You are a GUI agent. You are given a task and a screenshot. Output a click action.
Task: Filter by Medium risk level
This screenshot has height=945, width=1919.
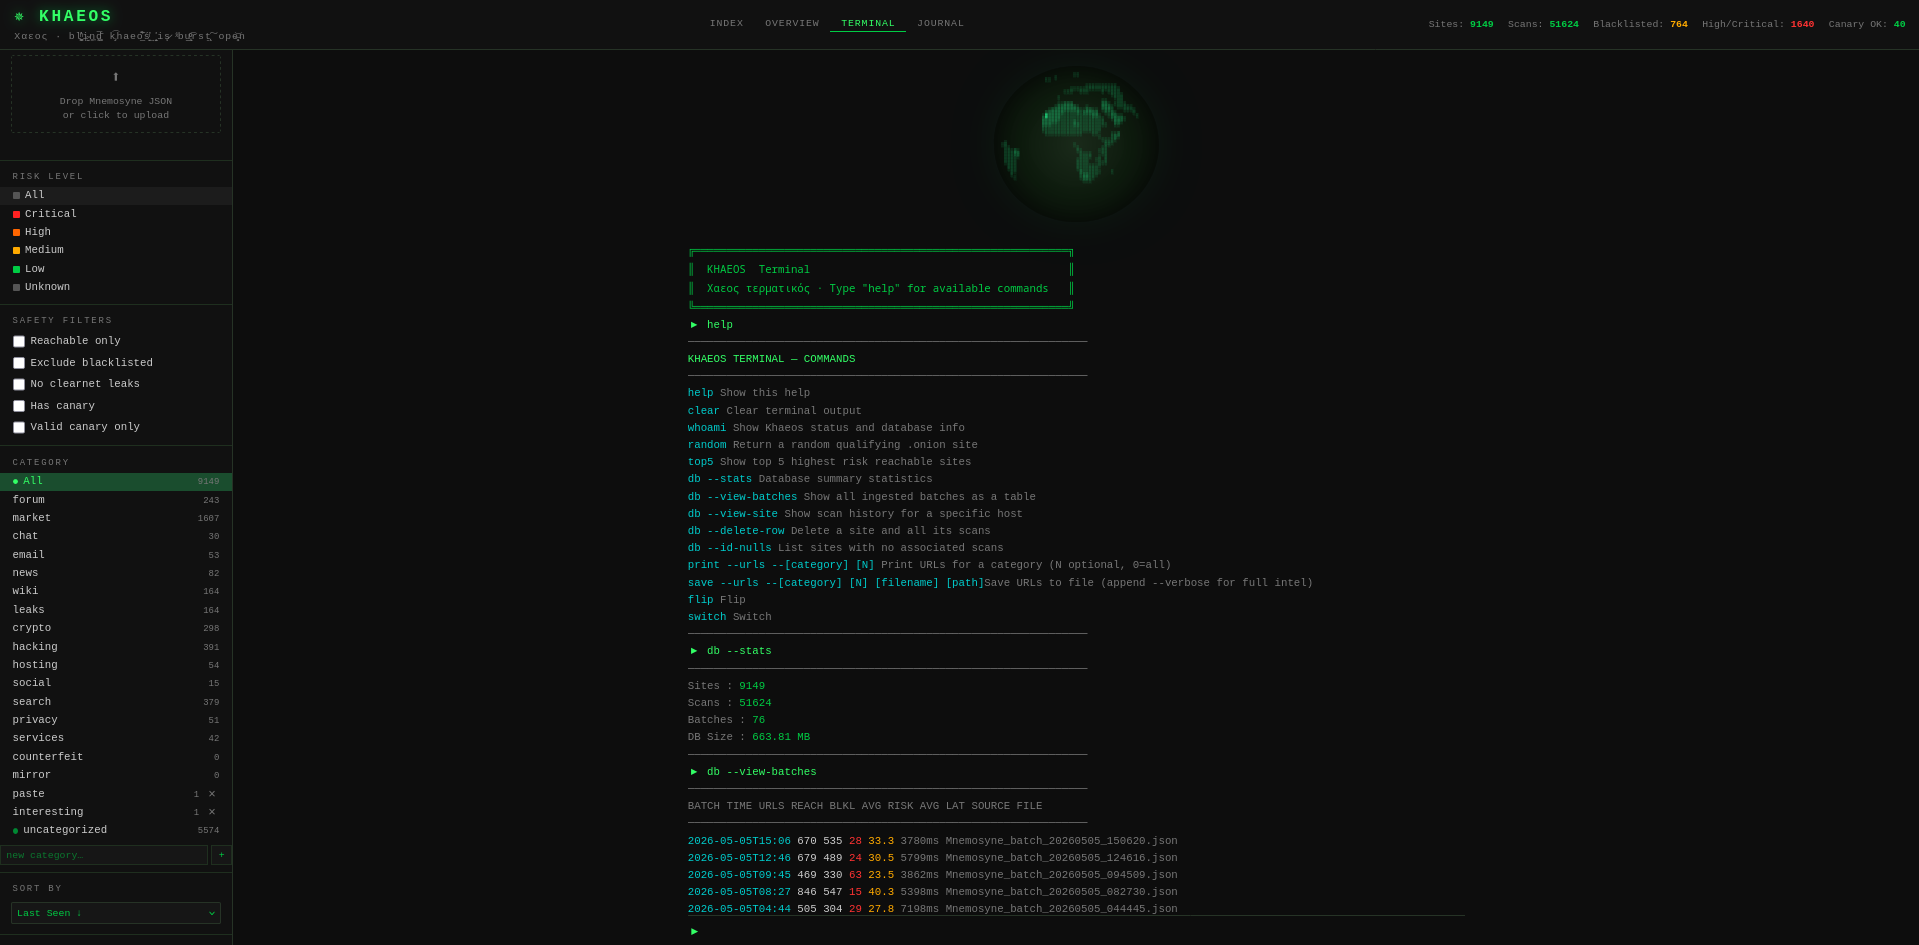[x=116, y=250]
